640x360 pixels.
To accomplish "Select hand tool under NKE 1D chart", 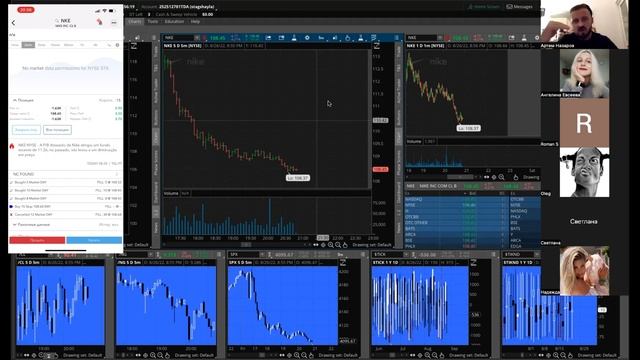I will [x=516, y=177].
